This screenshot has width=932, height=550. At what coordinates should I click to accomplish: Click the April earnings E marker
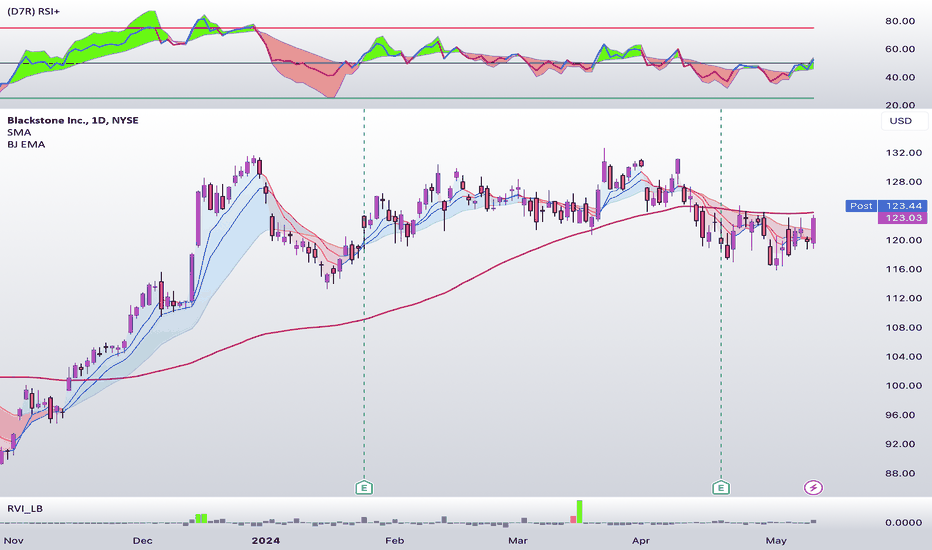[x=721, y=488]
